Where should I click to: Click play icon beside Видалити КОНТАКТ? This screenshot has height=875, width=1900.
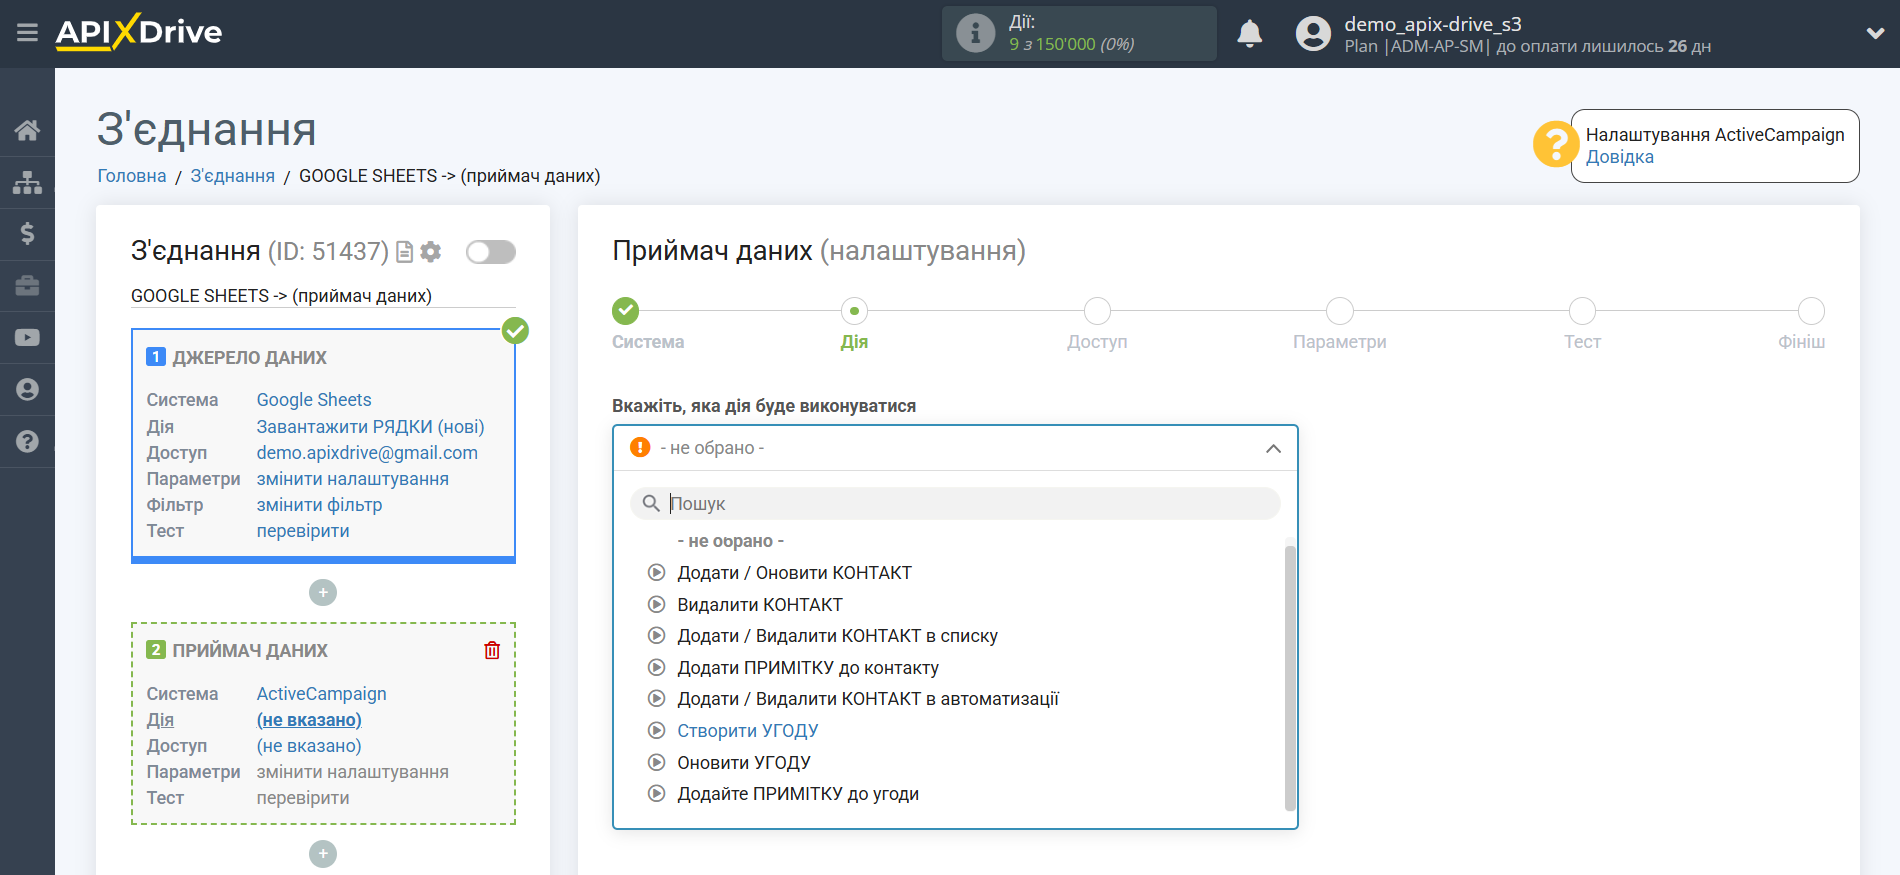656,604
